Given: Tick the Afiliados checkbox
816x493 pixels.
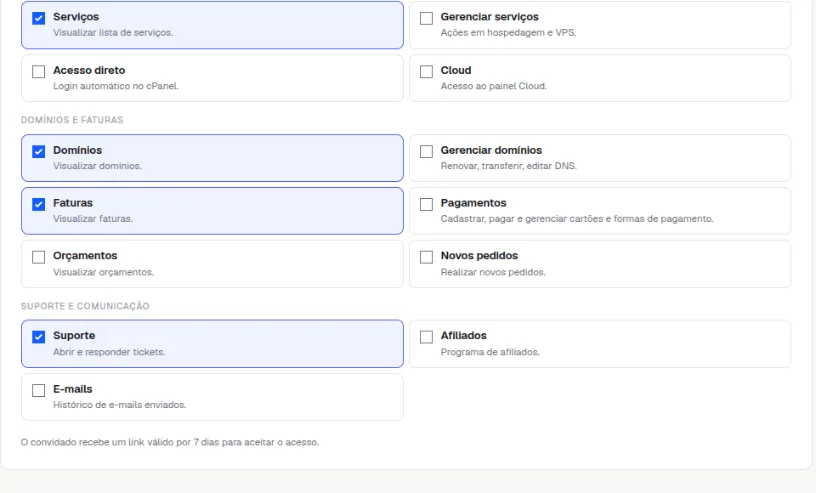Looking at the screenshot, I should 426,337.
